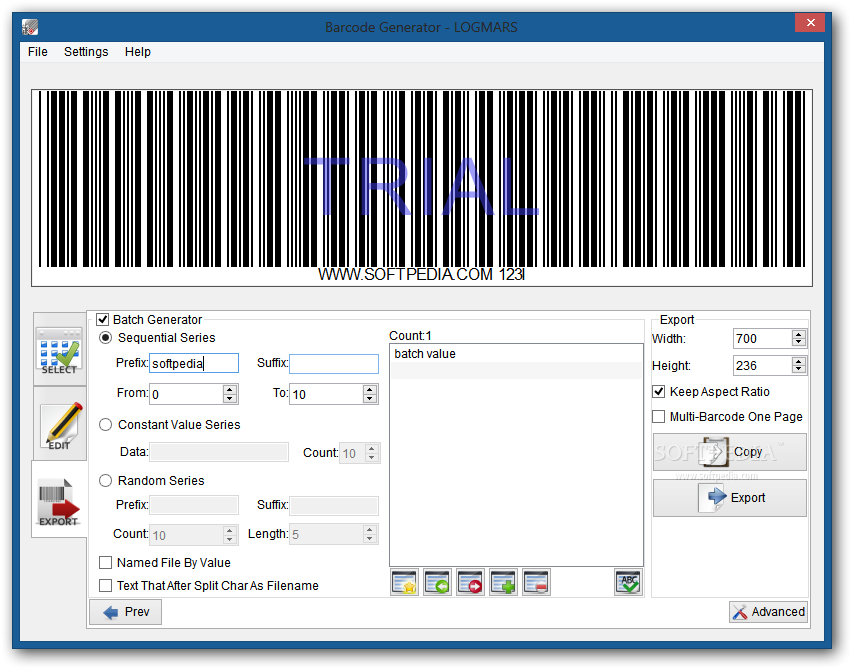
Task: Increase the From value spinner
Action: click(230, 389)
